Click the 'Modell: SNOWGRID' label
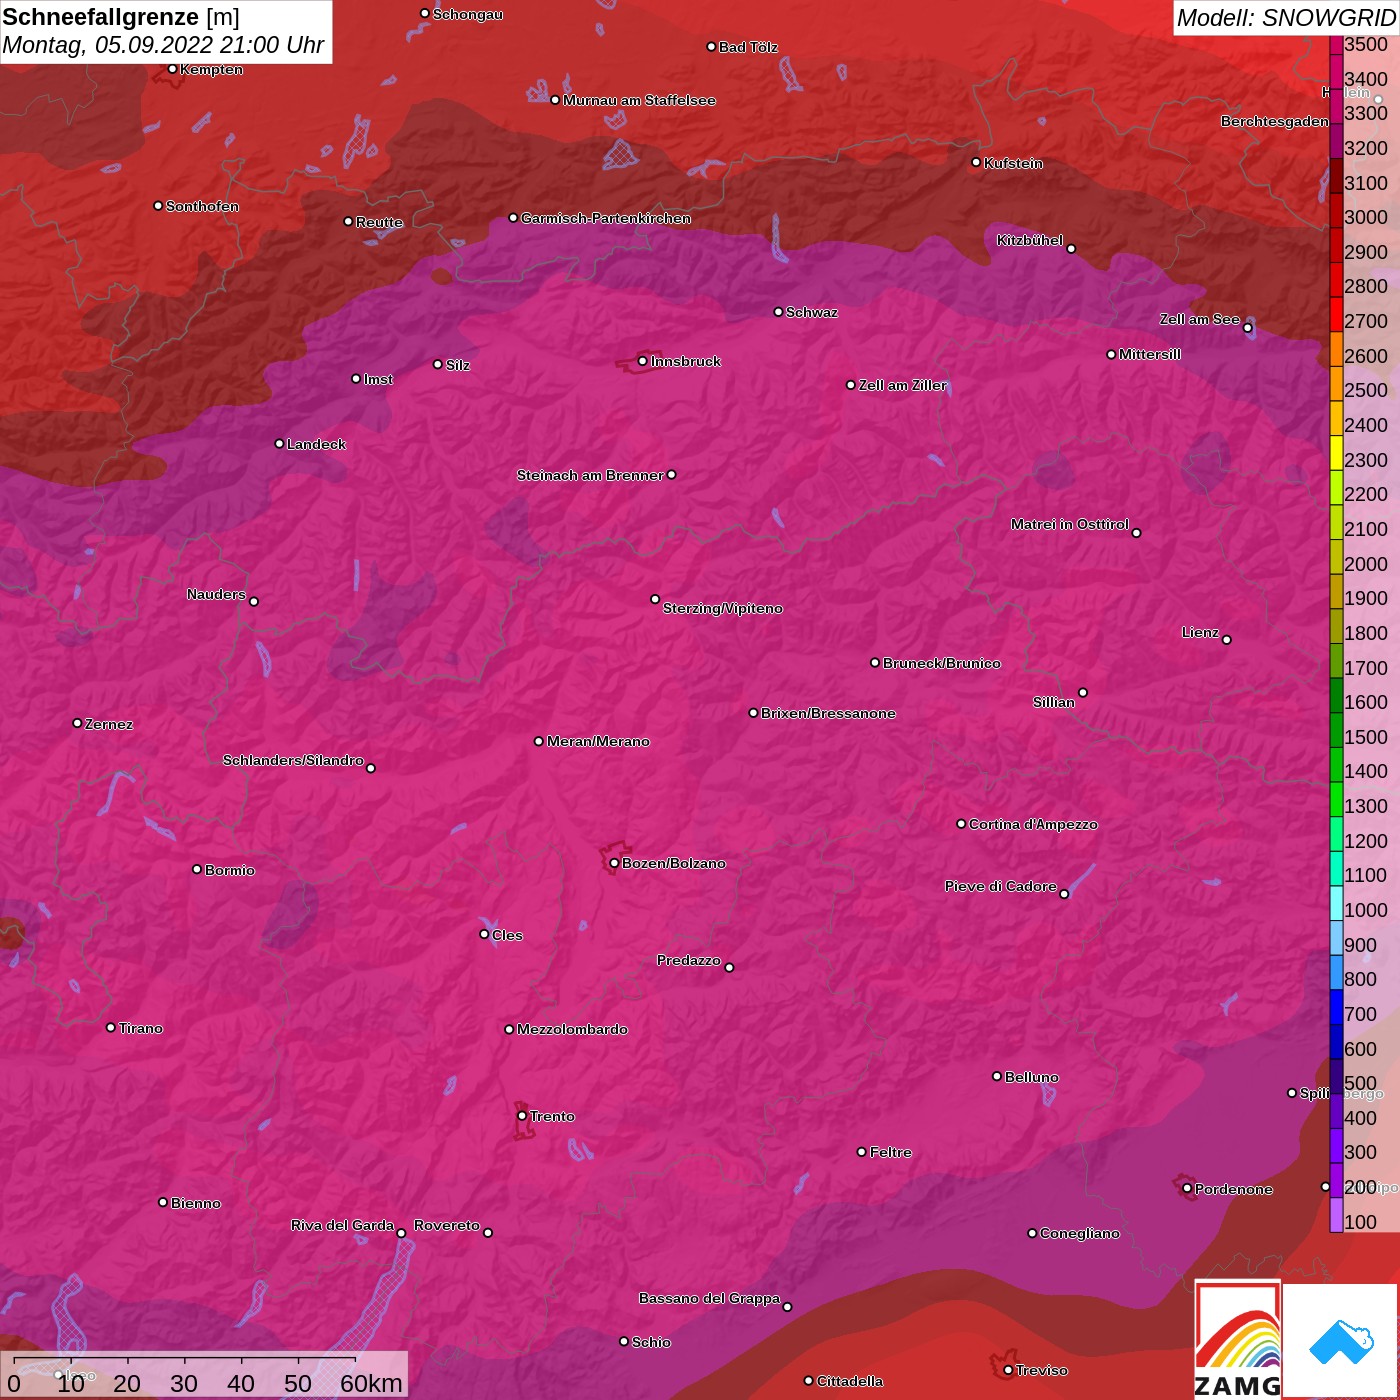1400x1400 pixels. pyautogui.click(x=1285, y=17)
